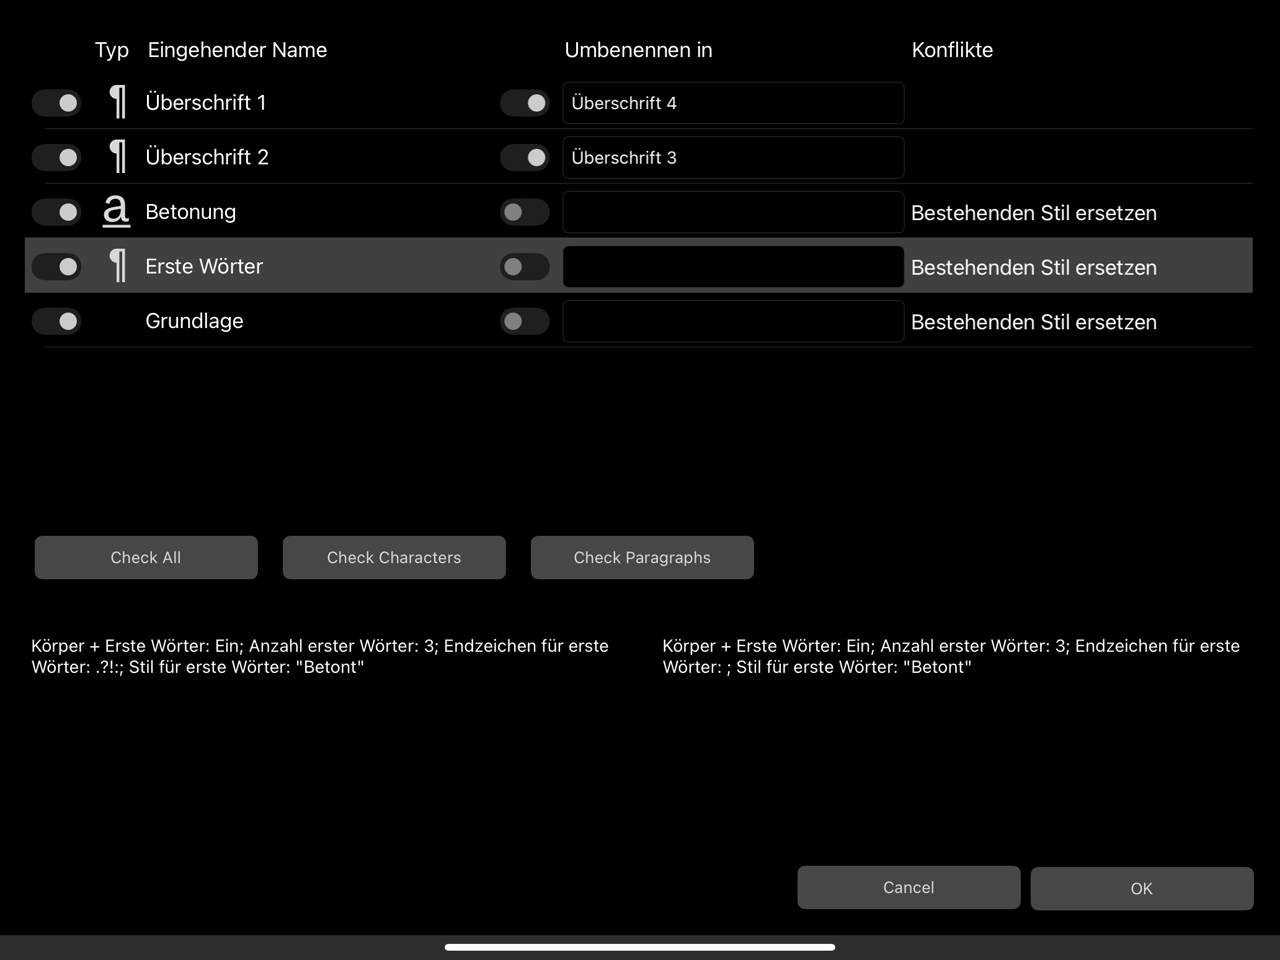Image resolution: width=1280 pixels, height=960 pixels.
Task: Enable rename toggle for Grundlage
Action: coord(525,321)
